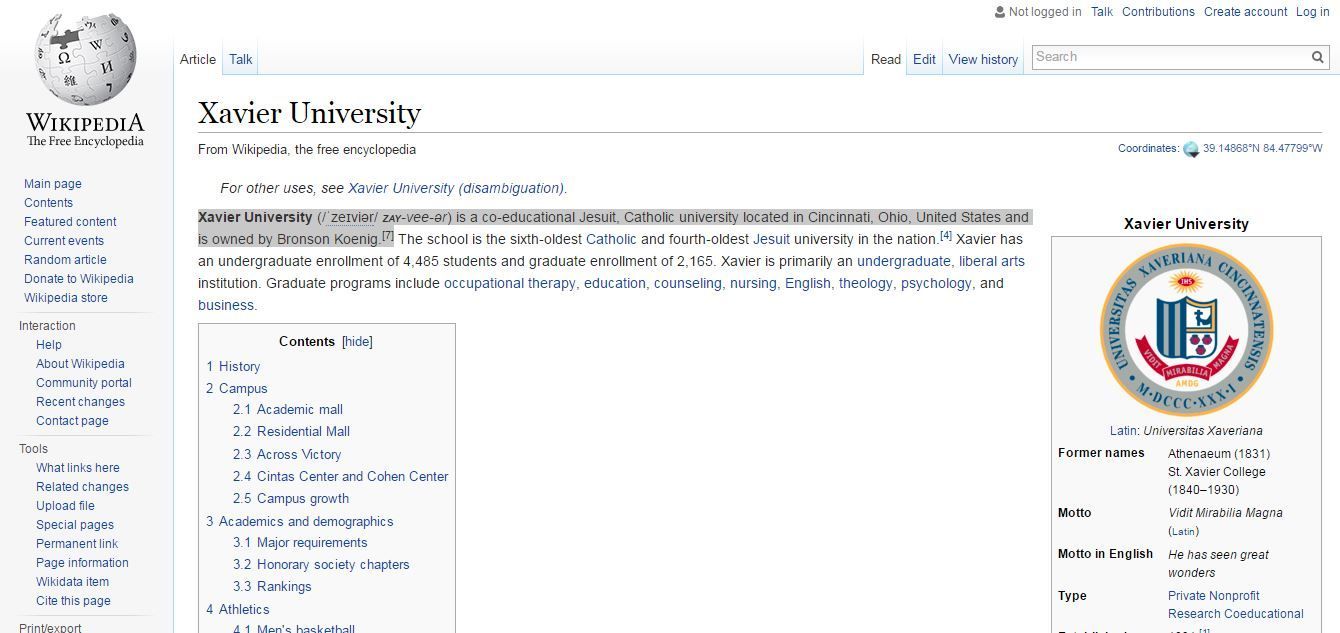The height and width of the screenshot is (633, 1340).
Task: Open Xavier University (disambiguation) link
Action: point(456,188)
